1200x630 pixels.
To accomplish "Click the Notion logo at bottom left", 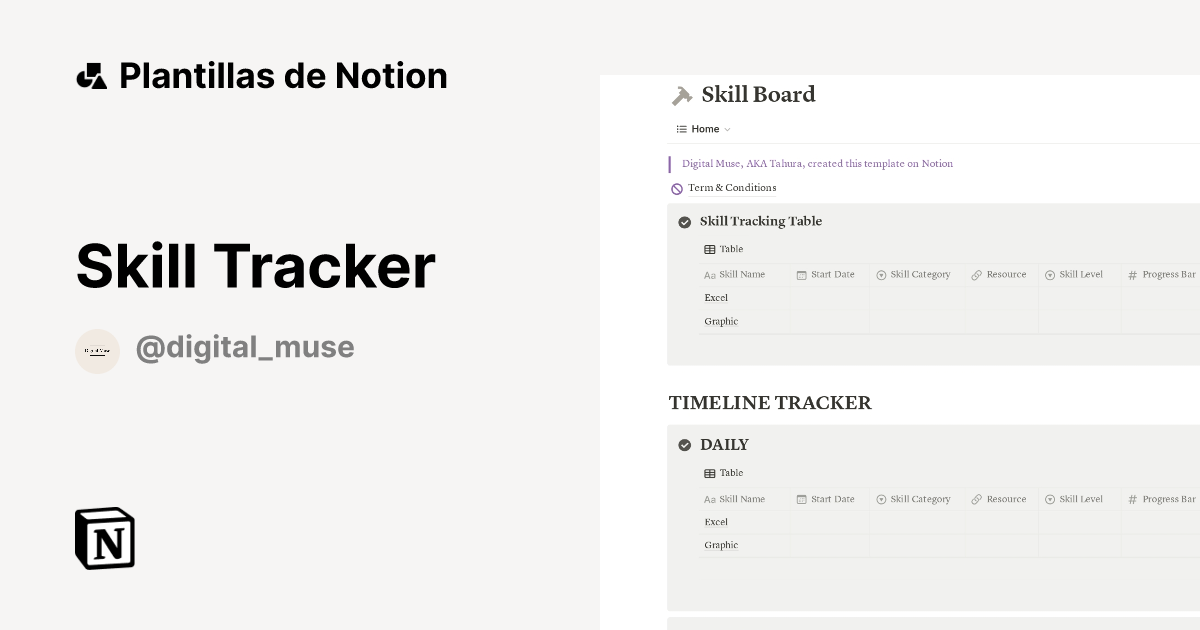I will pyautogui.click(x=105, y=538).
